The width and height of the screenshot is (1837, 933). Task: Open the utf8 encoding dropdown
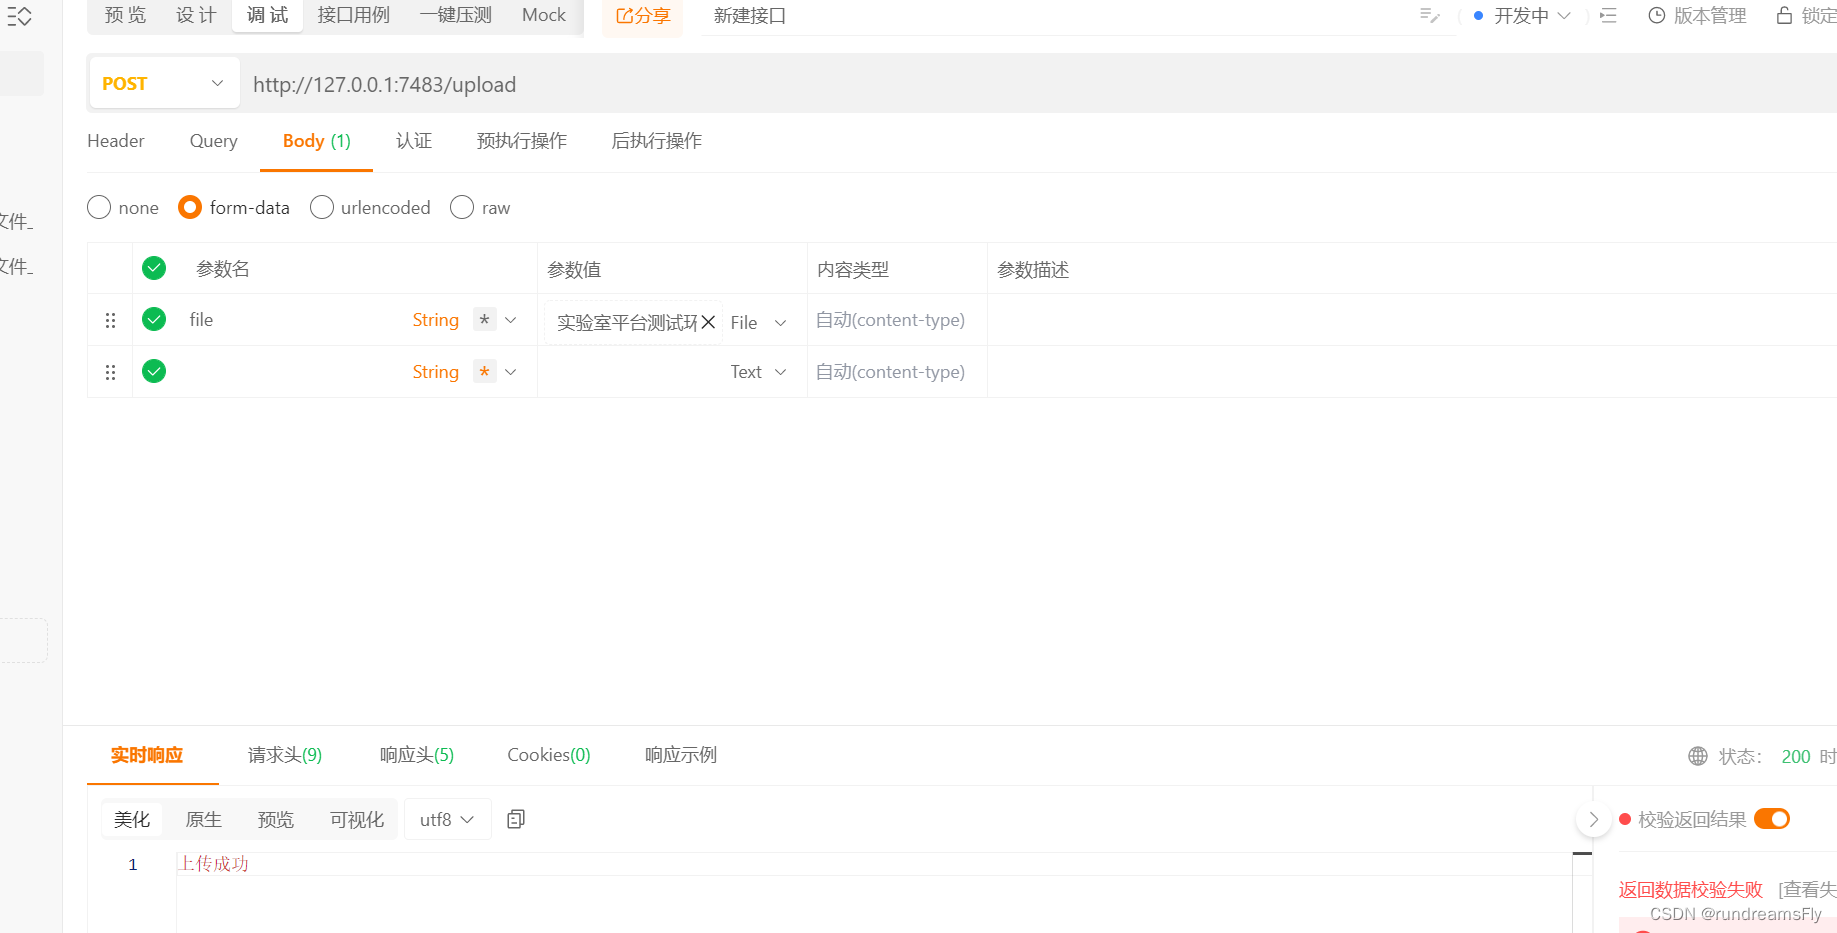point(446,818)
